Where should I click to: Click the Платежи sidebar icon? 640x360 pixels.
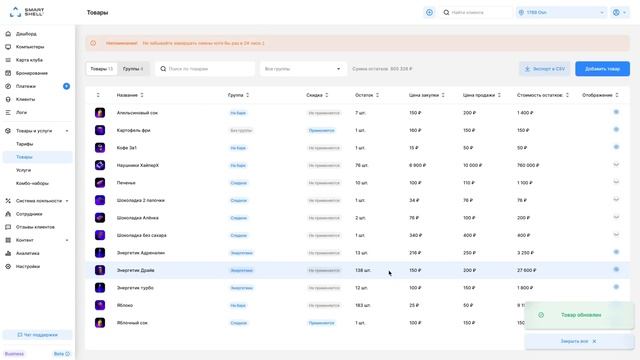click(x=8, y=86)
